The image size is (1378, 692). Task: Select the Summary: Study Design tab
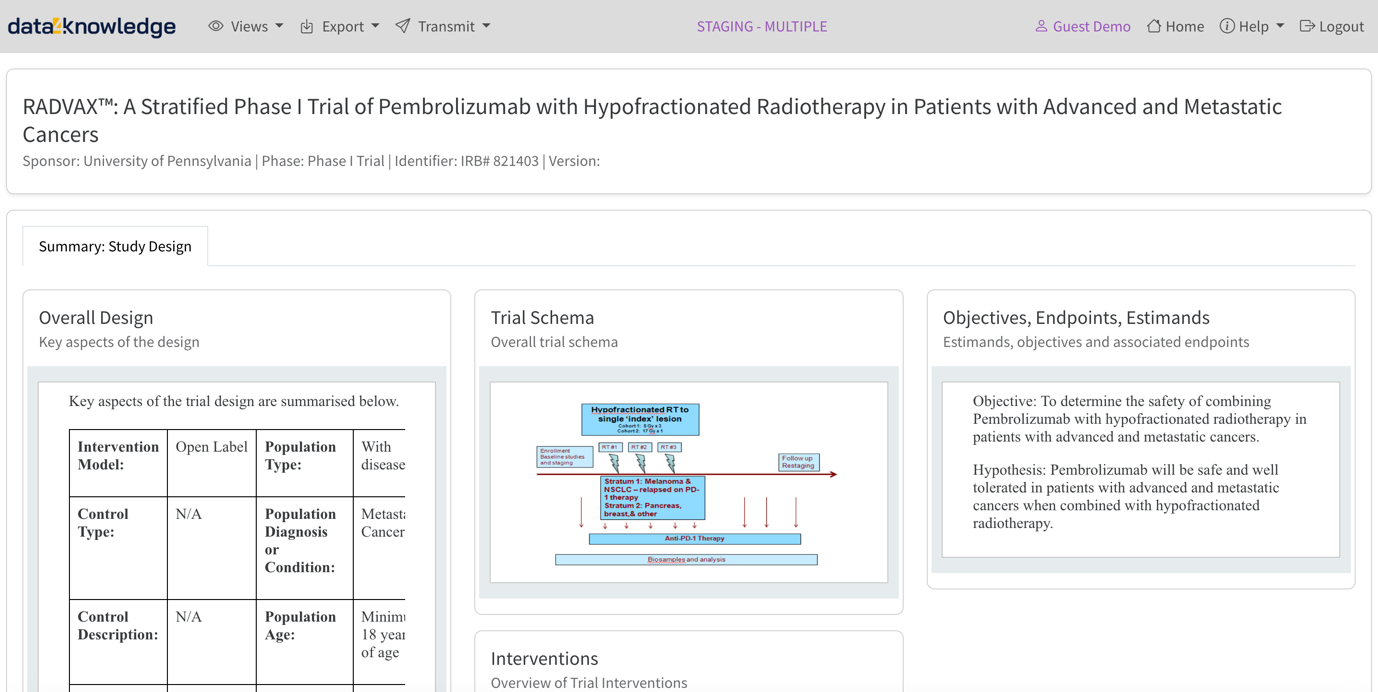tap(115, 246)
